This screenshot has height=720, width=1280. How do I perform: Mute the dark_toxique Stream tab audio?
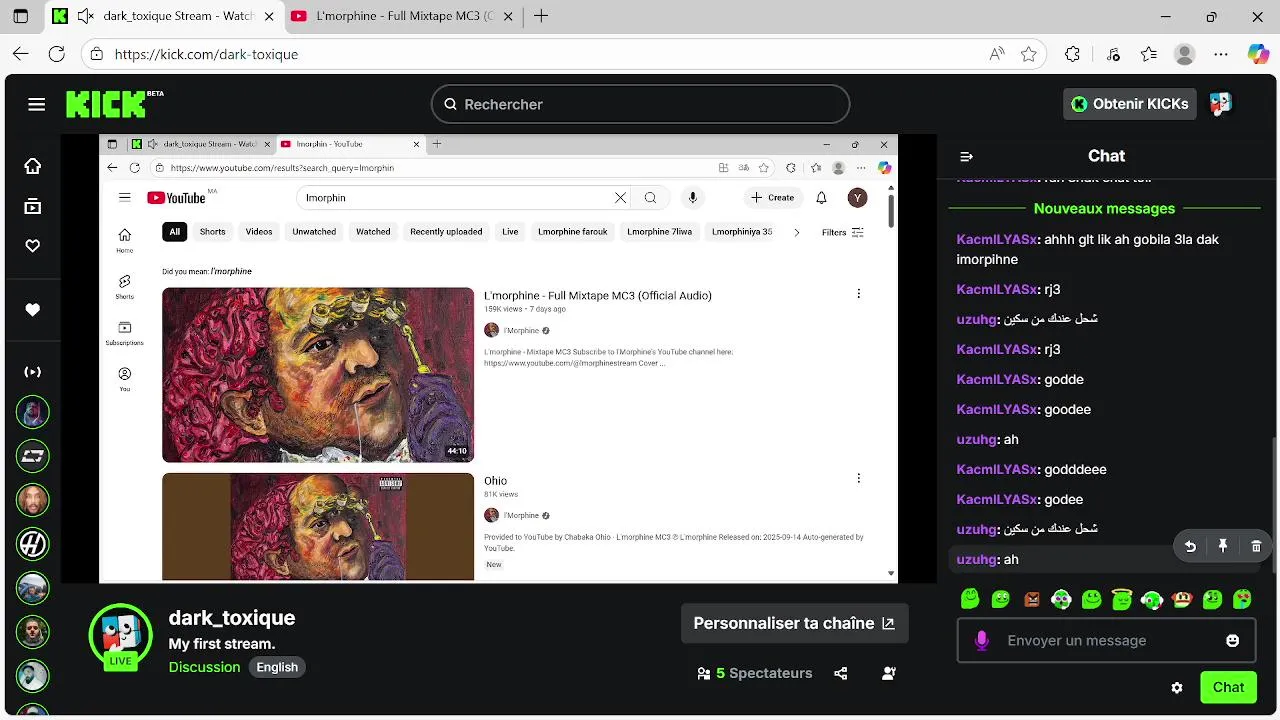click(x=86, y=16)
